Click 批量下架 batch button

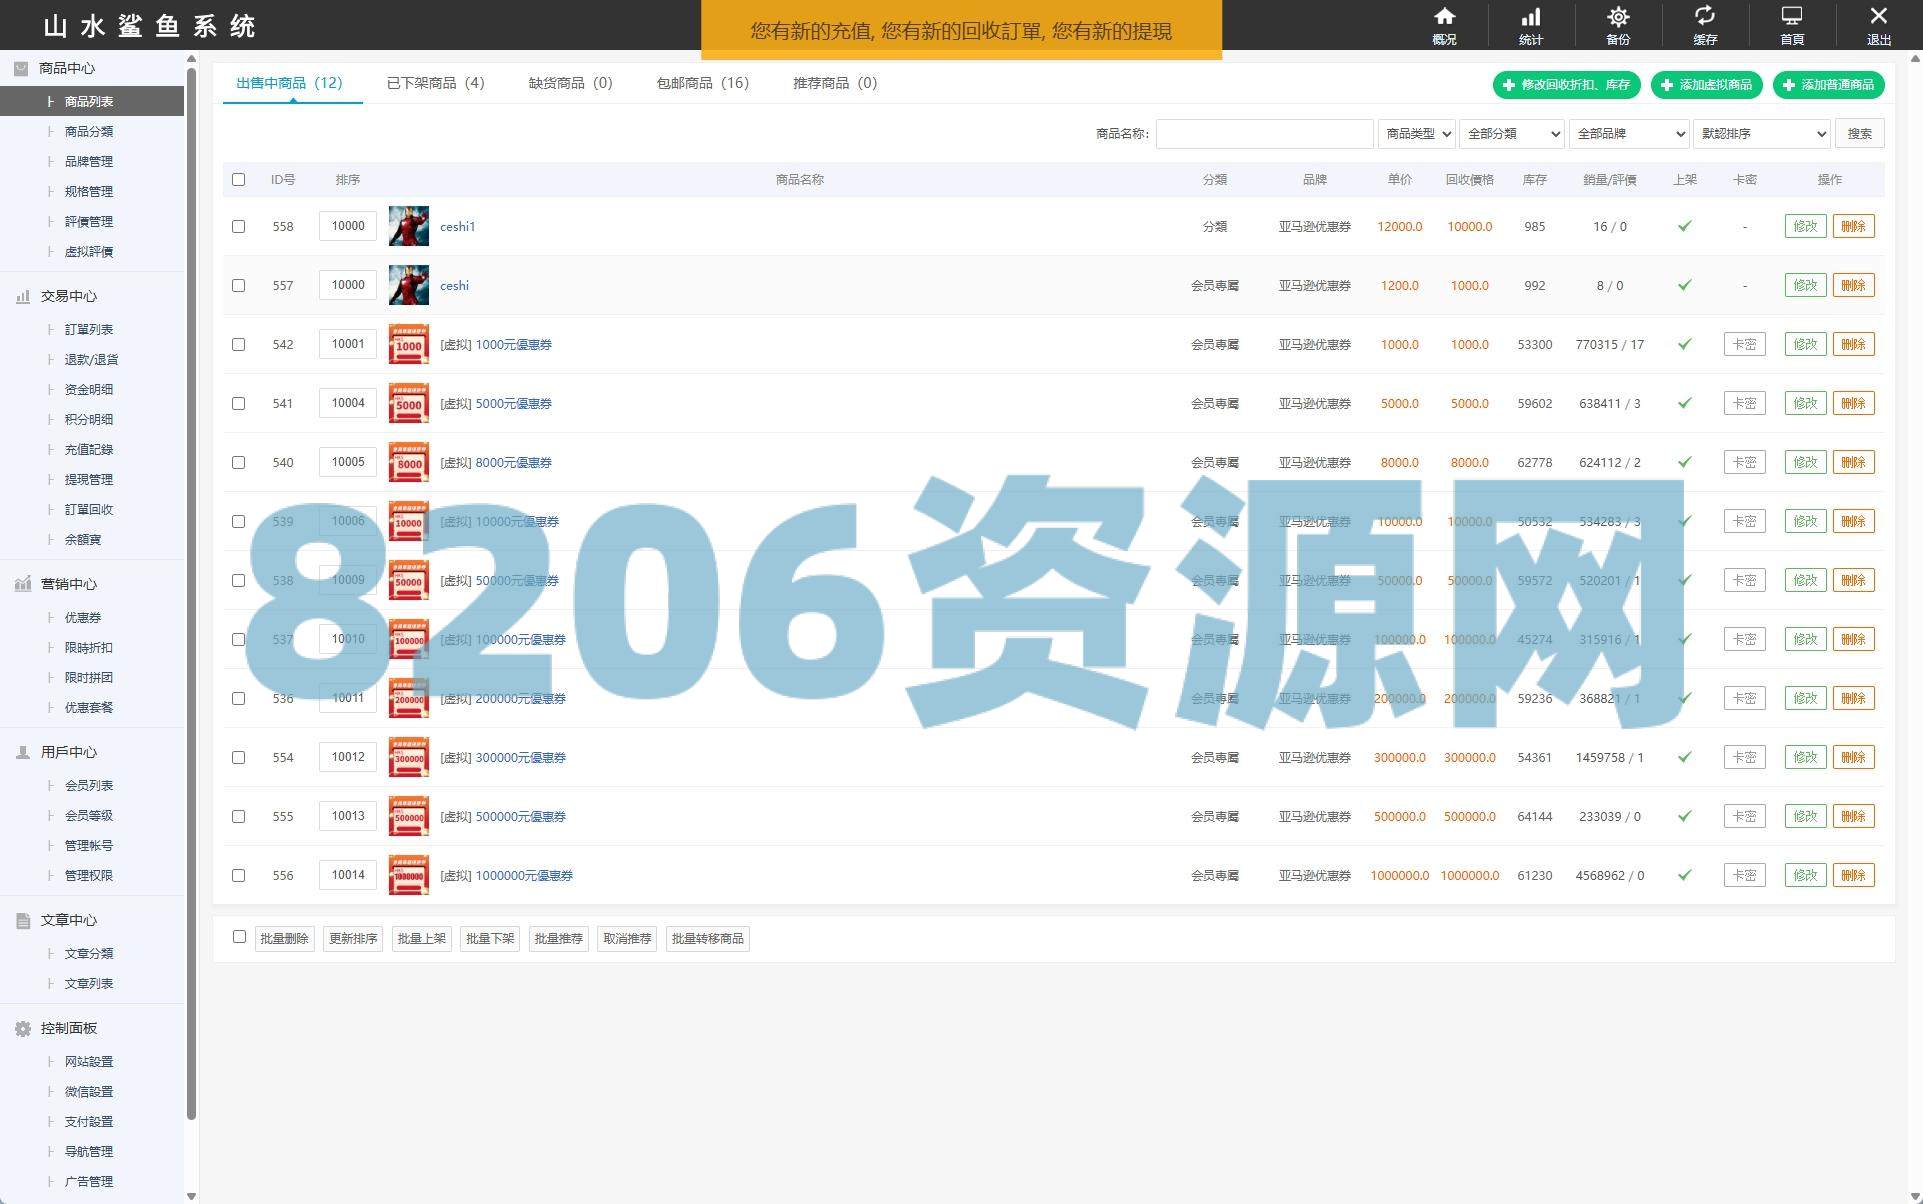tap(490, 939)
